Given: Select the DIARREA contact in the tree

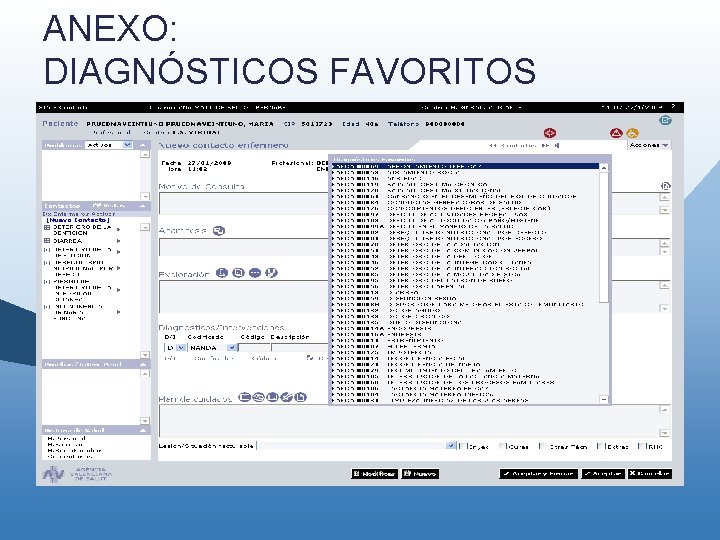Looking at the screenshot, I should pyautogui.click(x=68, y=241).
